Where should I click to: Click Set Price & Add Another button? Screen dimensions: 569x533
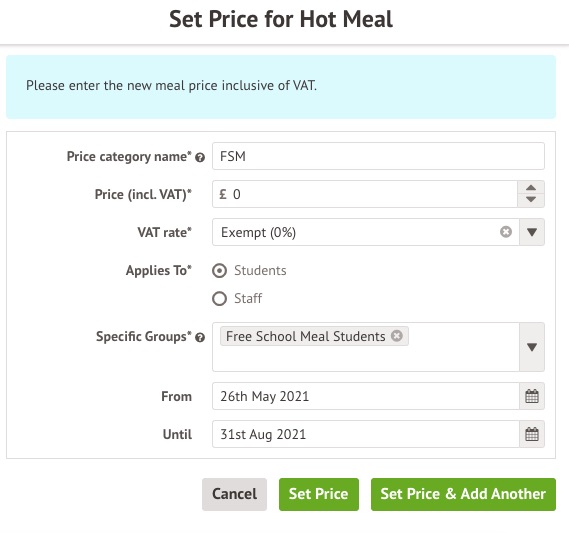point(463,494)
